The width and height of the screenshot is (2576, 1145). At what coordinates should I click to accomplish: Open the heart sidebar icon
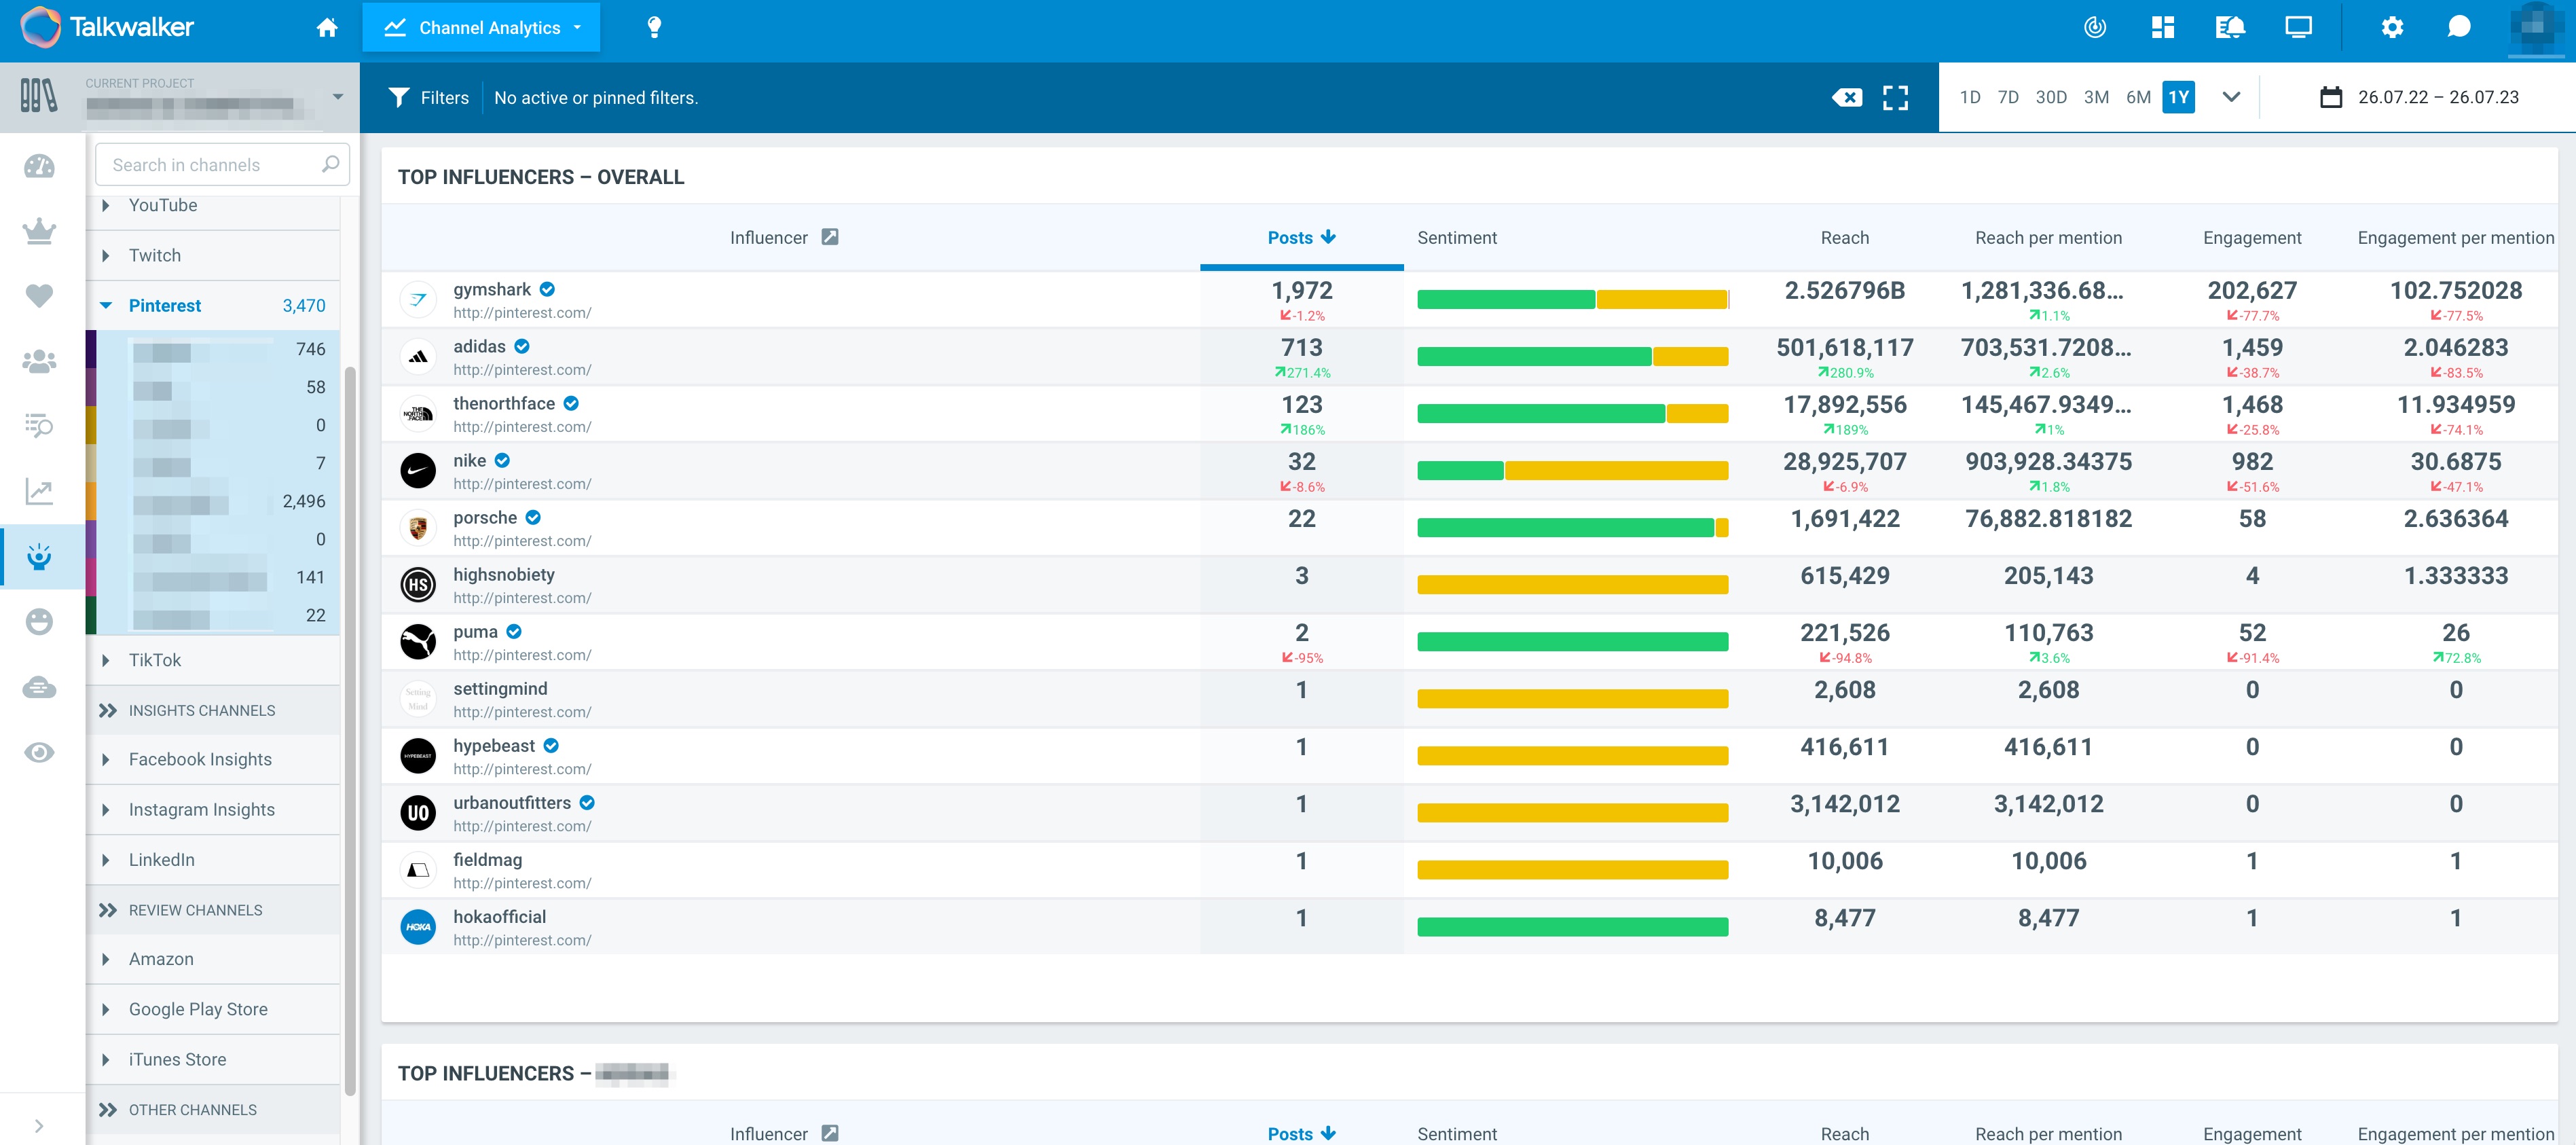click(39, 296)
